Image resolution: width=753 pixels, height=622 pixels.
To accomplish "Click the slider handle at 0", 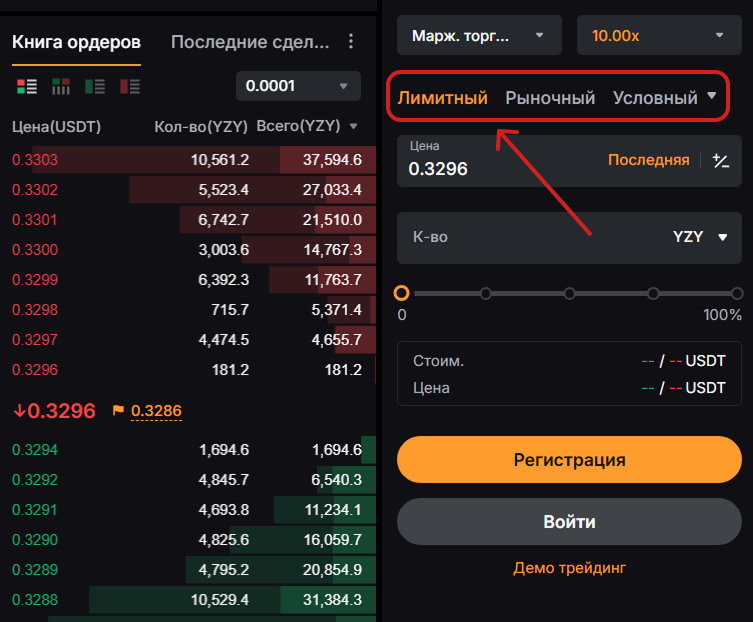I will [401, 293].
